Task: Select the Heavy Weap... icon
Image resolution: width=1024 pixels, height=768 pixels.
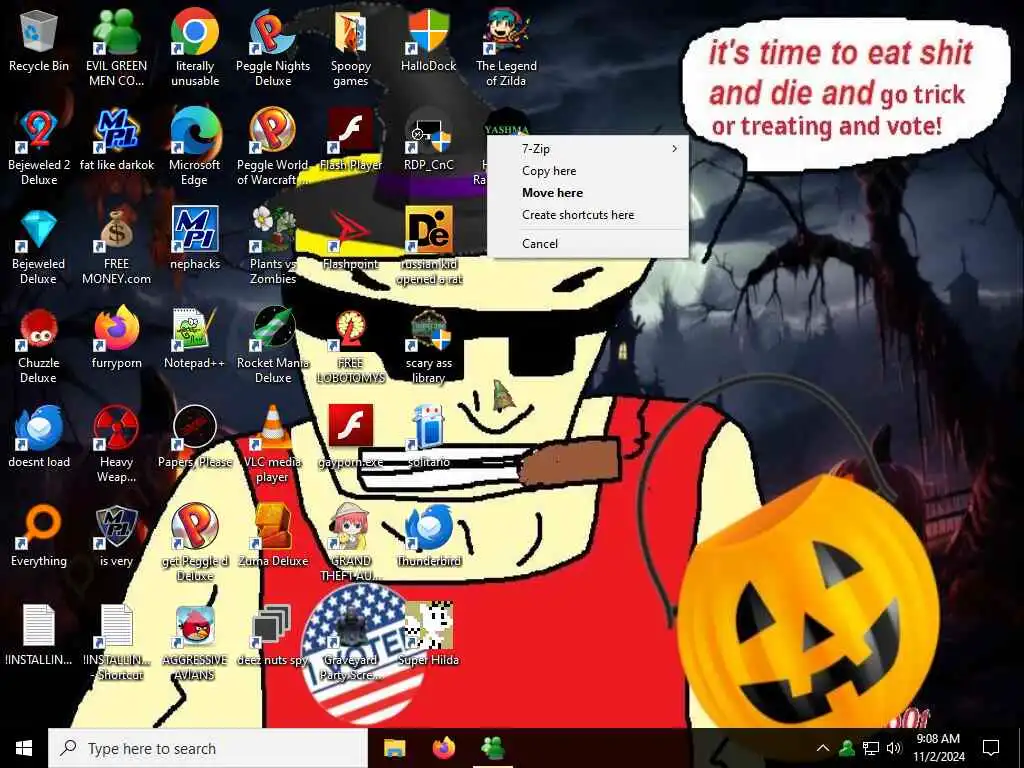Action: [117, 429]
